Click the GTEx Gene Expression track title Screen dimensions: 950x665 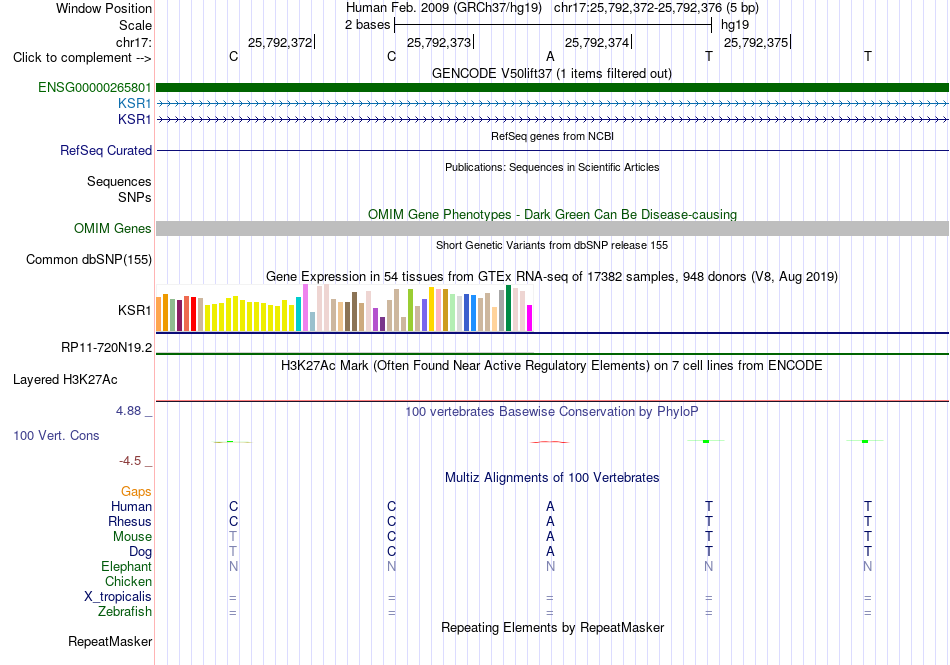coord(552,277)
